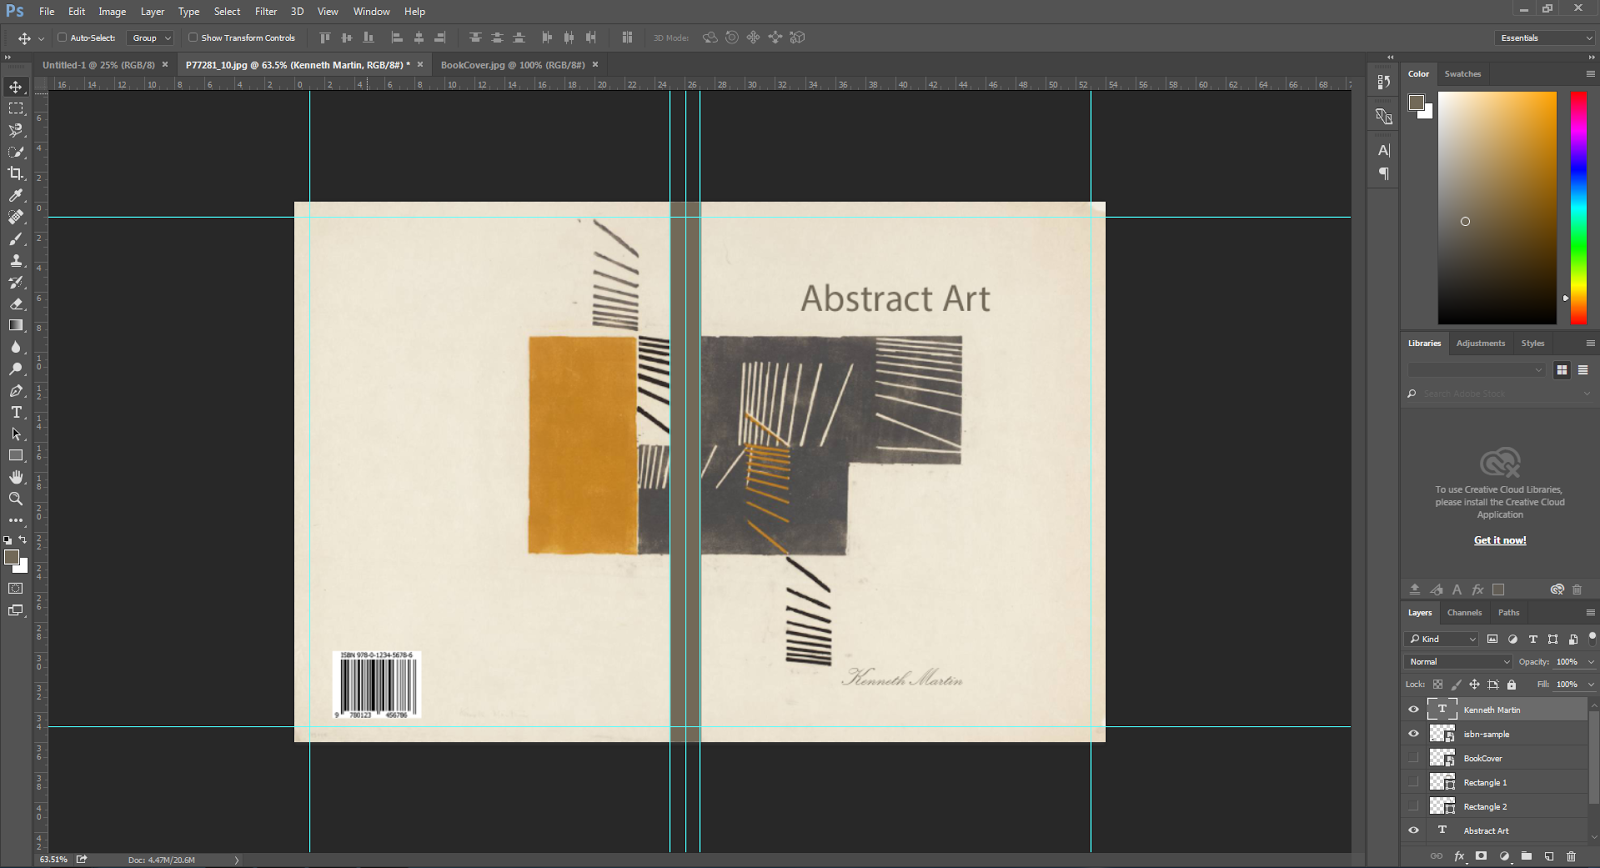Enable Show Transform Controls checkbox
This screenshot has width=1600, height=868.
[x=193, y=38]
